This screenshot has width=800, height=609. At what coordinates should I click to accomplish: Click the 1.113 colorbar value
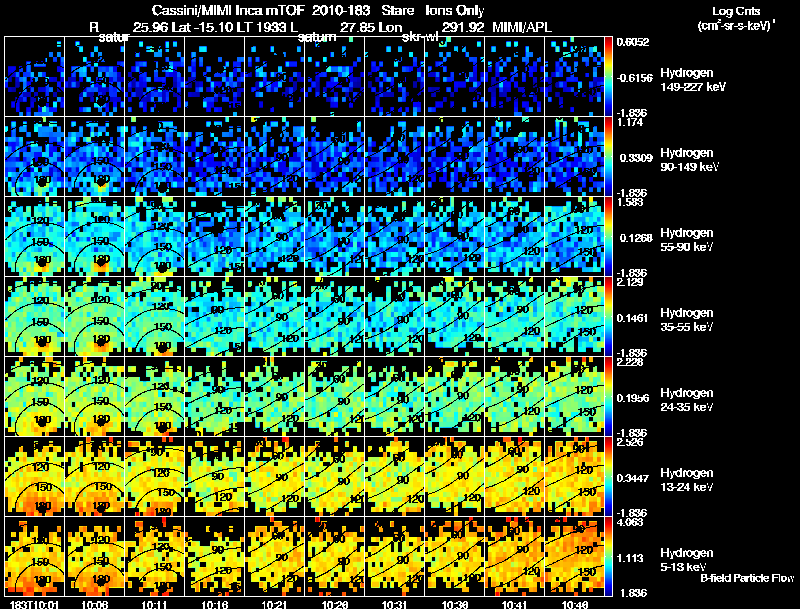coord(630,558)
